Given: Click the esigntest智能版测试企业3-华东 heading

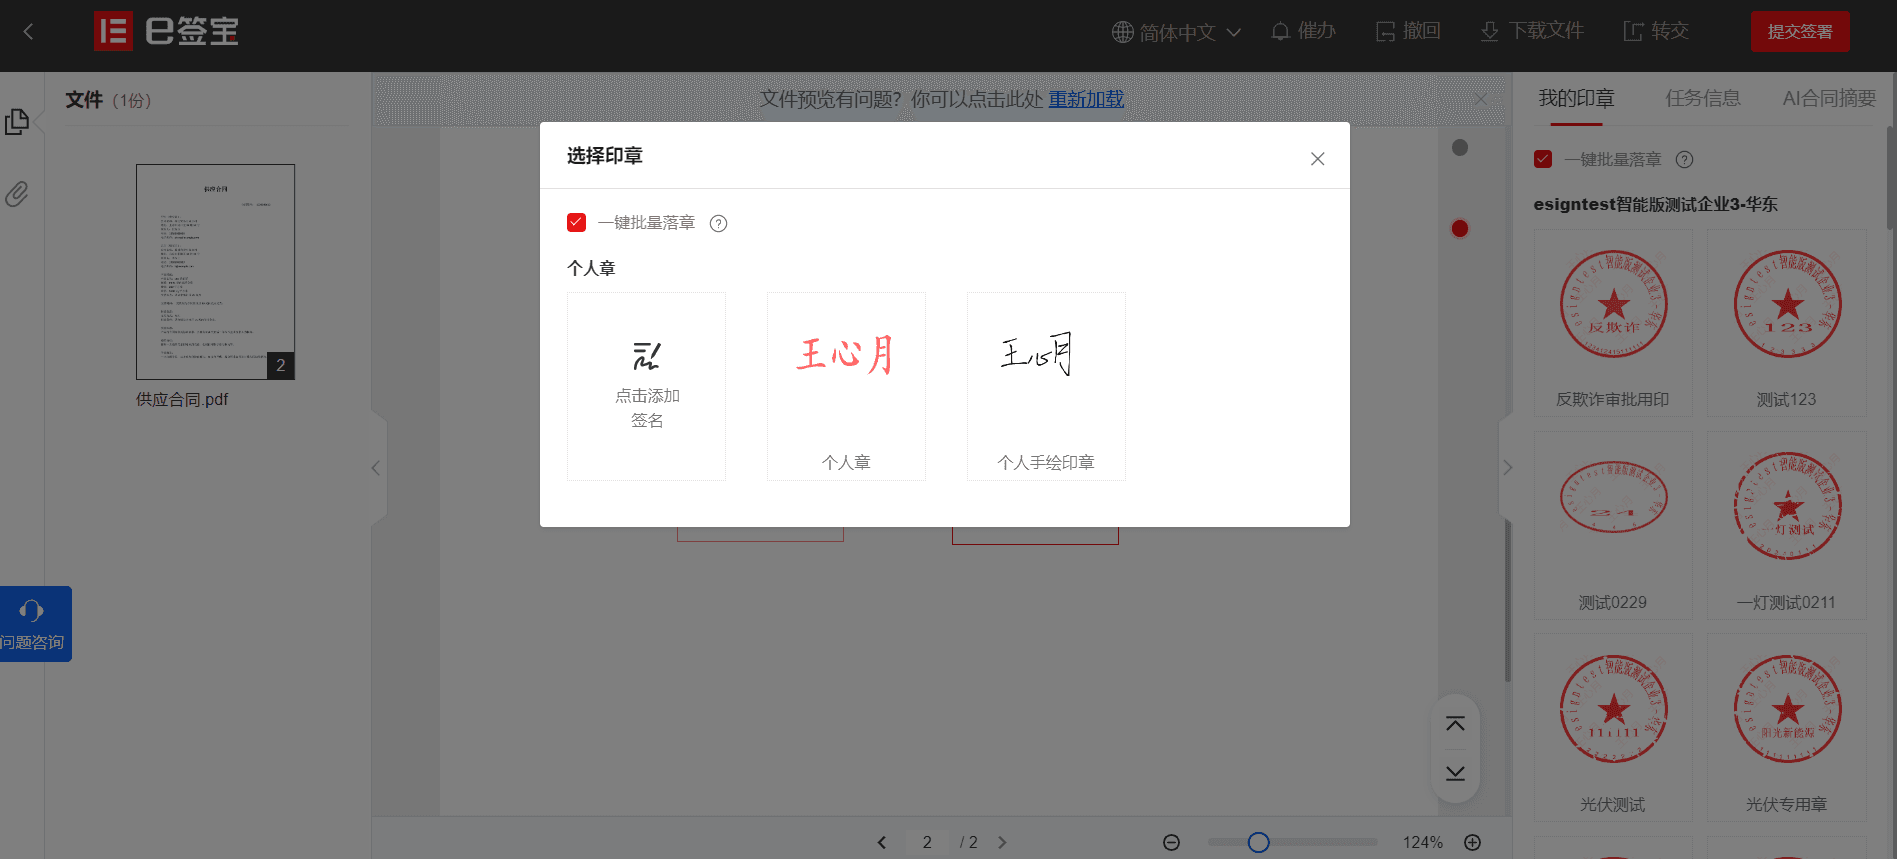Looking at the screenshot, I should coord(1655,204).
